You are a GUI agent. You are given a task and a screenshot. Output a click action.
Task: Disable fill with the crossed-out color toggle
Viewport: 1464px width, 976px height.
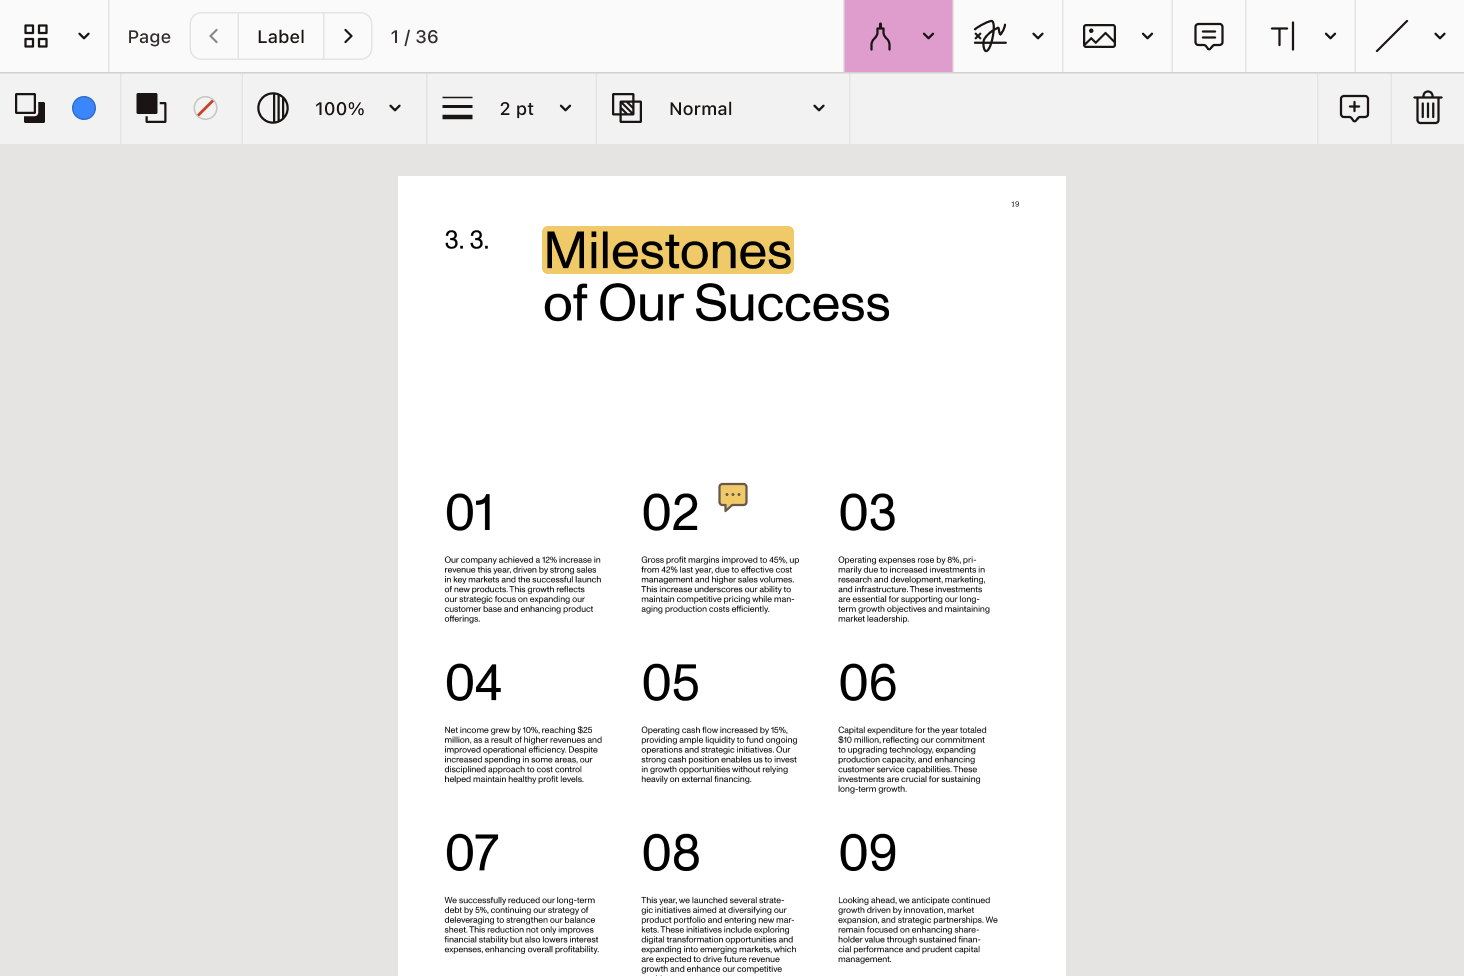206,108
